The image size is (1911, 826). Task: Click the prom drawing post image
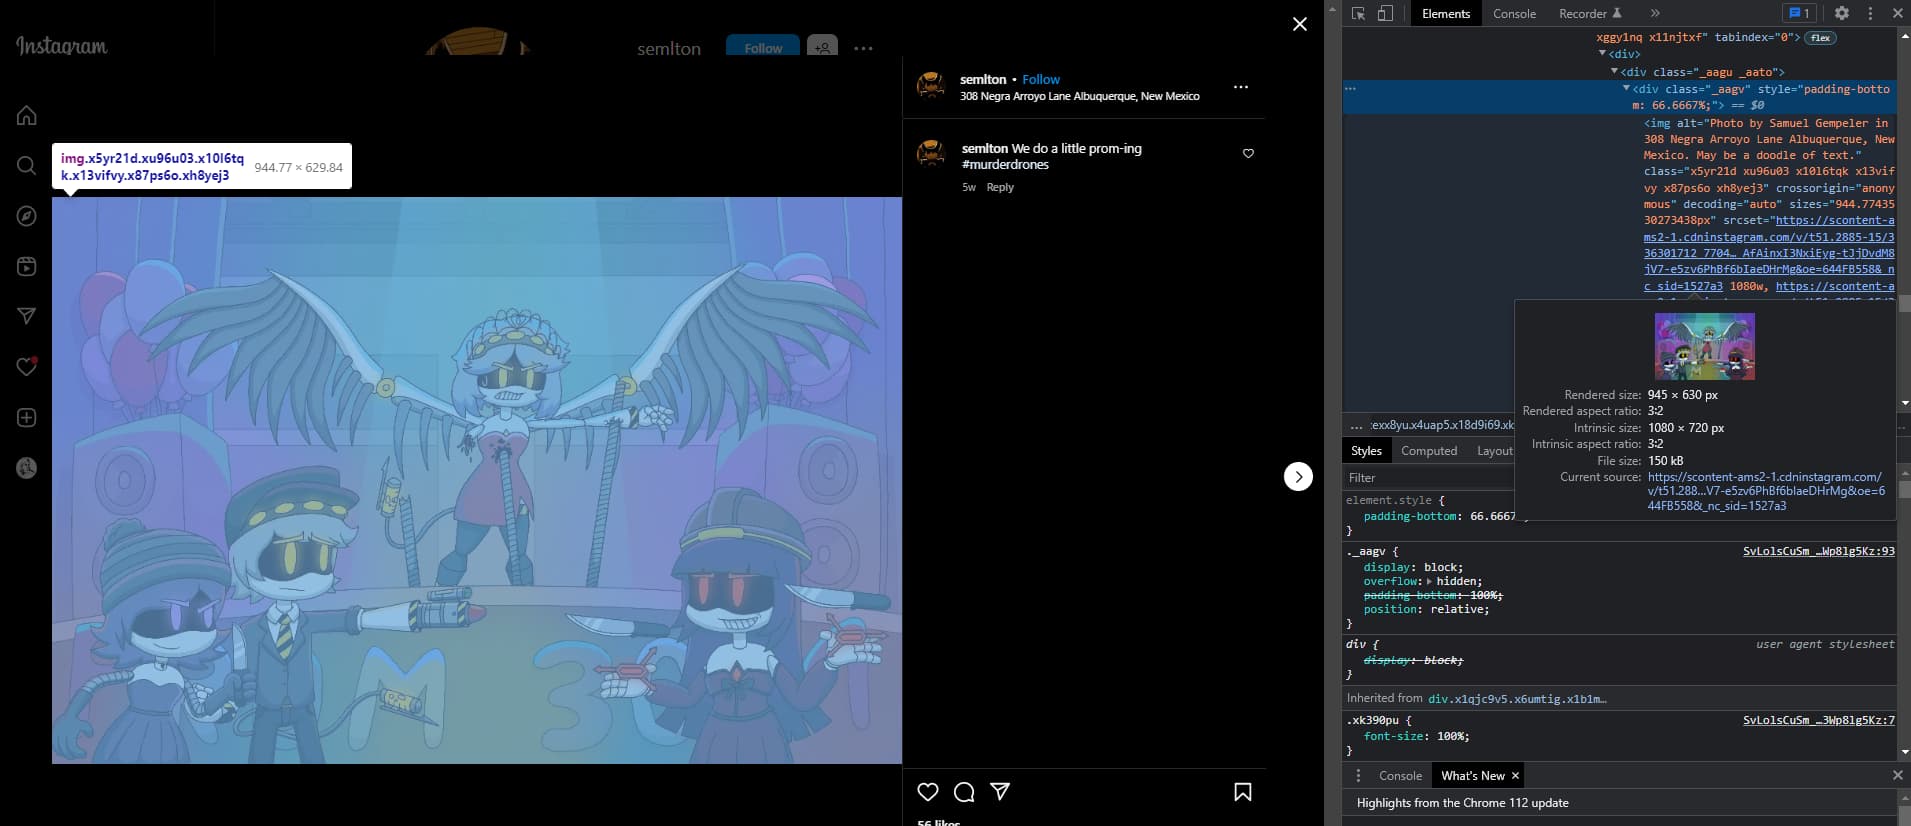(477, 480)
